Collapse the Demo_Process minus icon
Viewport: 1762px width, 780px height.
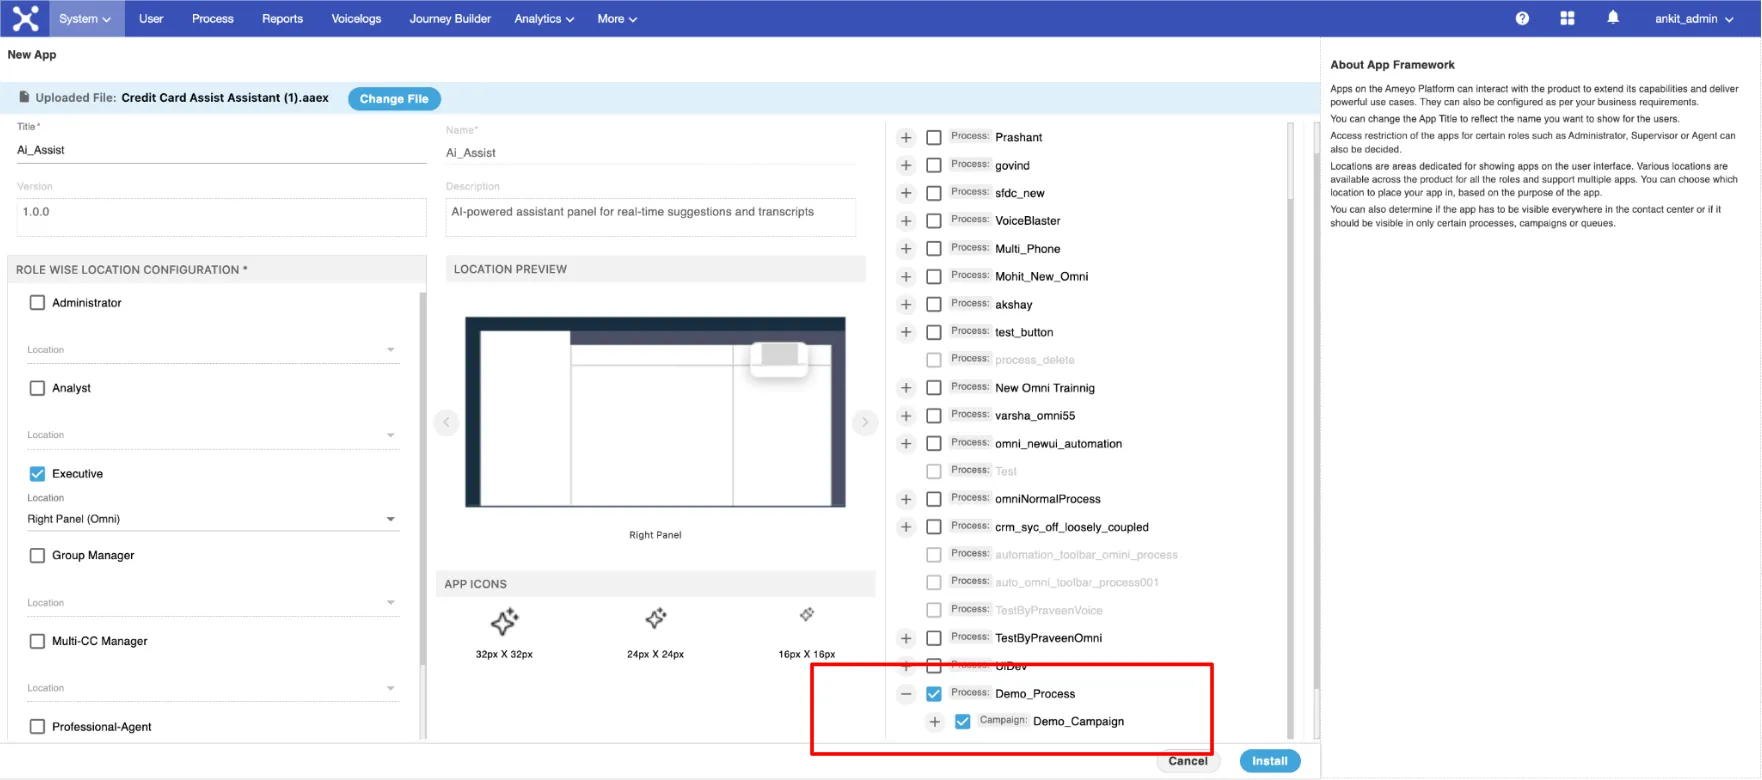906,694
